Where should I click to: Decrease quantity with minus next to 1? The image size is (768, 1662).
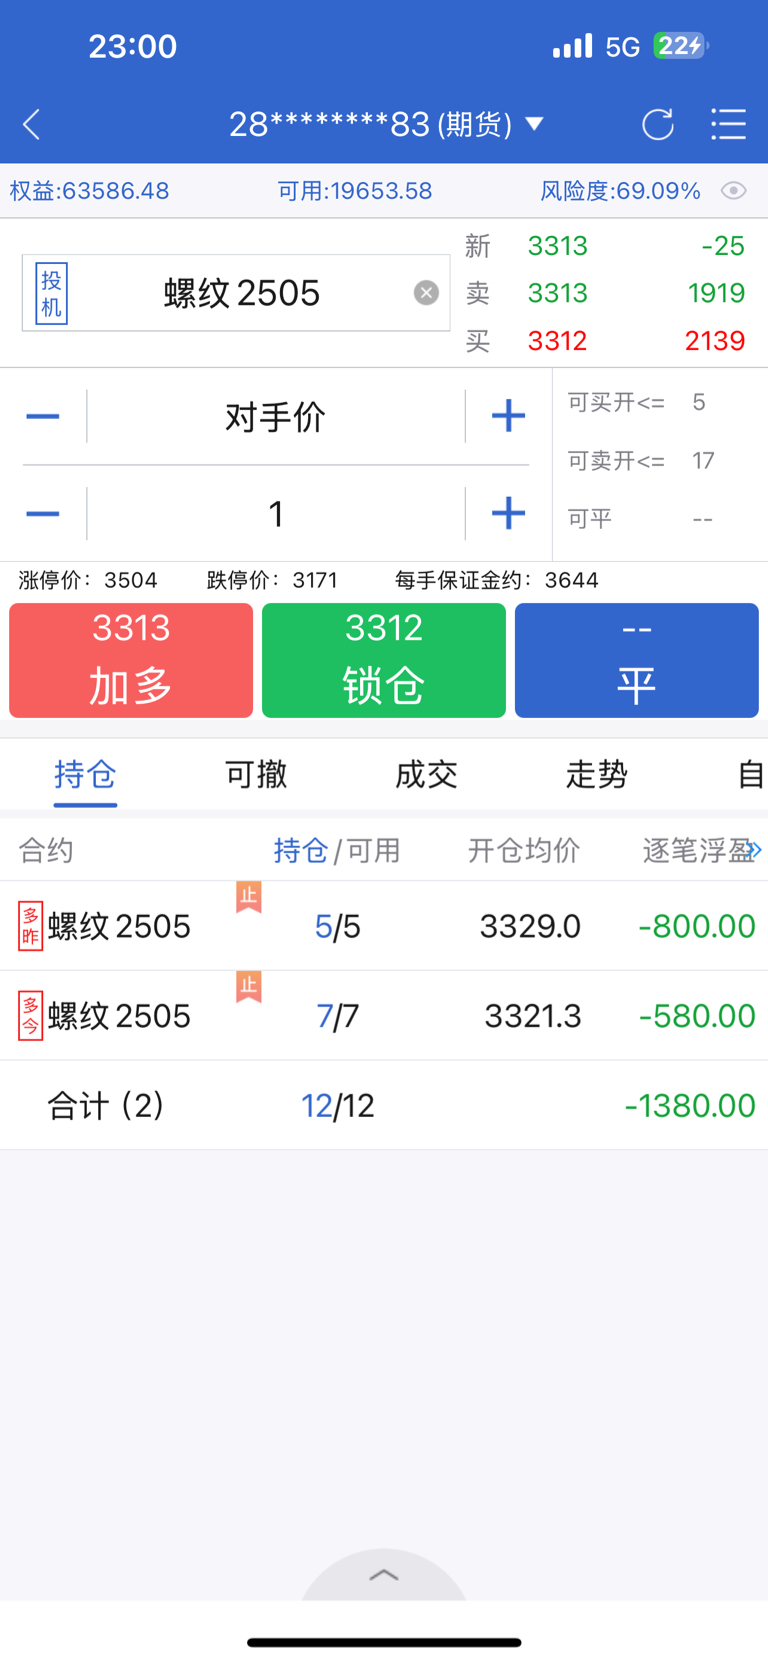[43, 514]
